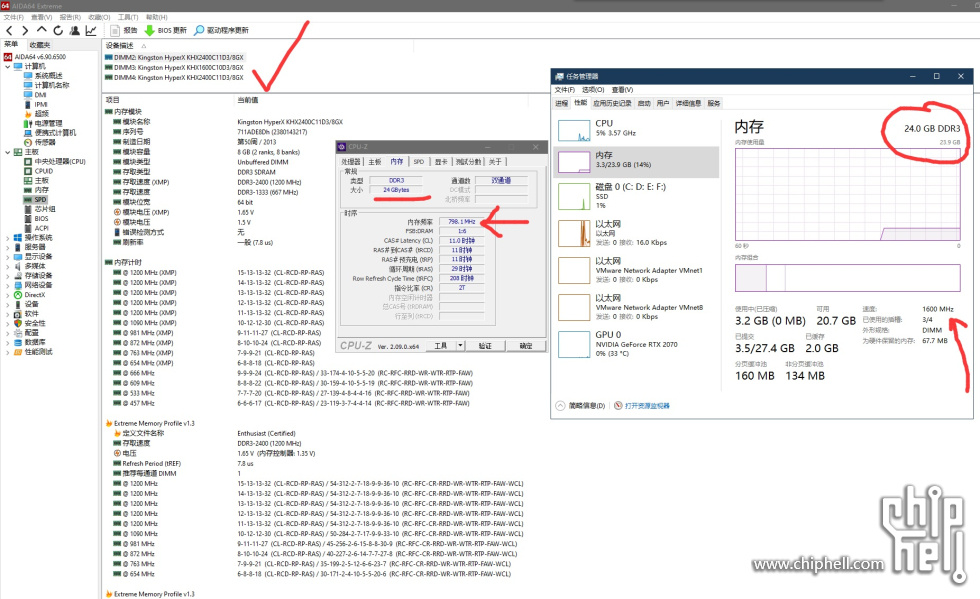Open the CPU-Z 工具 dropdown arrow
Viewport: 980px width, 599px height.
coord(460,346)
